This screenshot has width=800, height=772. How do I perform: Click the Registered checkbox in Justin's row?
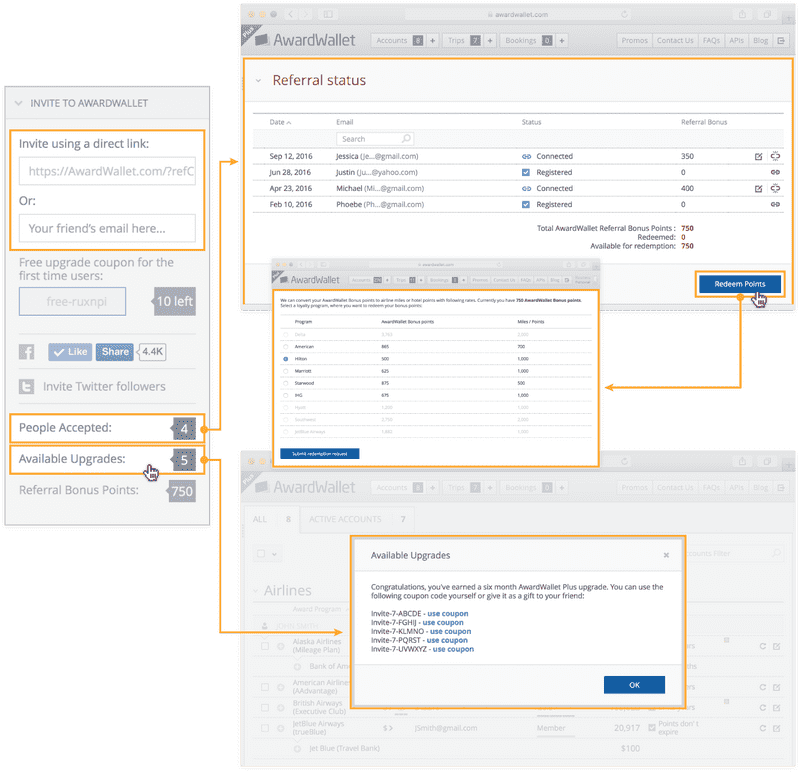point(526,172)
